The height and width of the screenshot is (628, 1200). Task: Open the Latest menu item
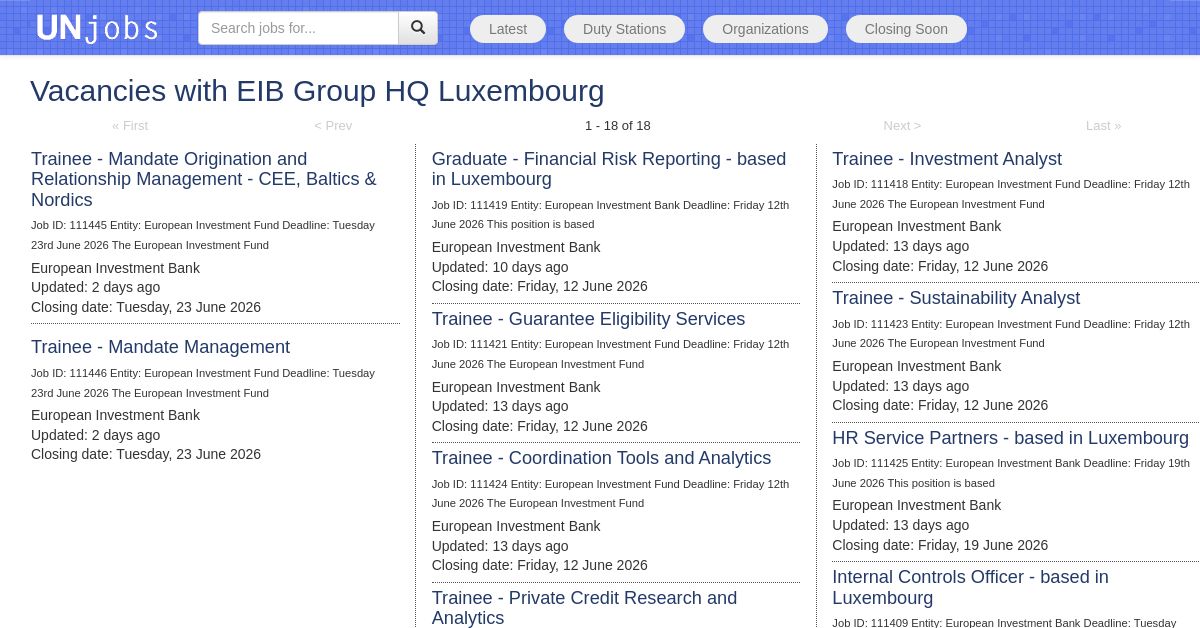pos(508,29)
